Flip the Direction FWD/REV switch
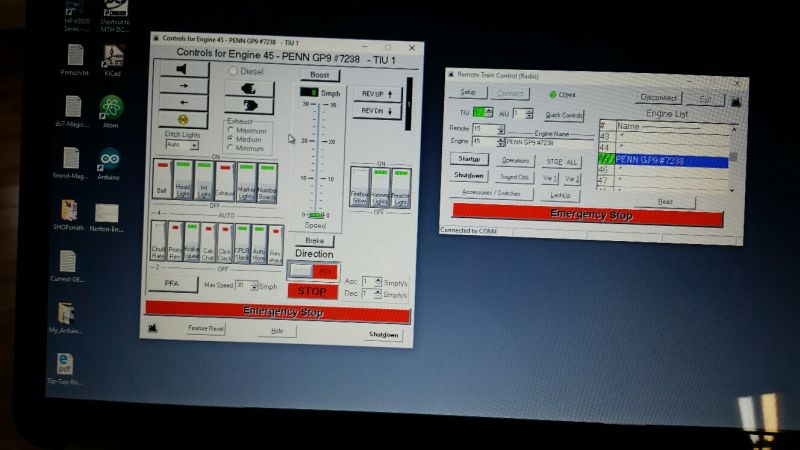This screenshot has width=800, height=450. pos(313,271)
